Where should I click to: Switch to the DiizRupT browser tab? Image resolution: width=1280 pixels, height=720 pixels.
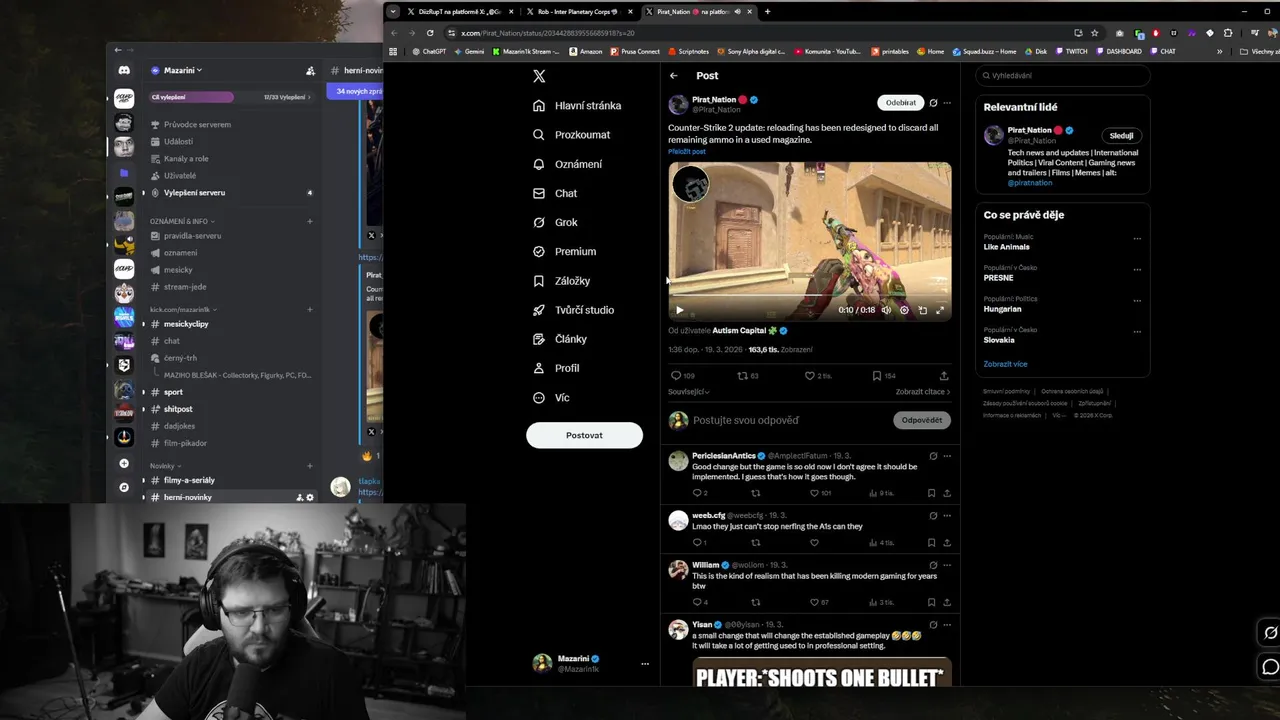(460, 12)
